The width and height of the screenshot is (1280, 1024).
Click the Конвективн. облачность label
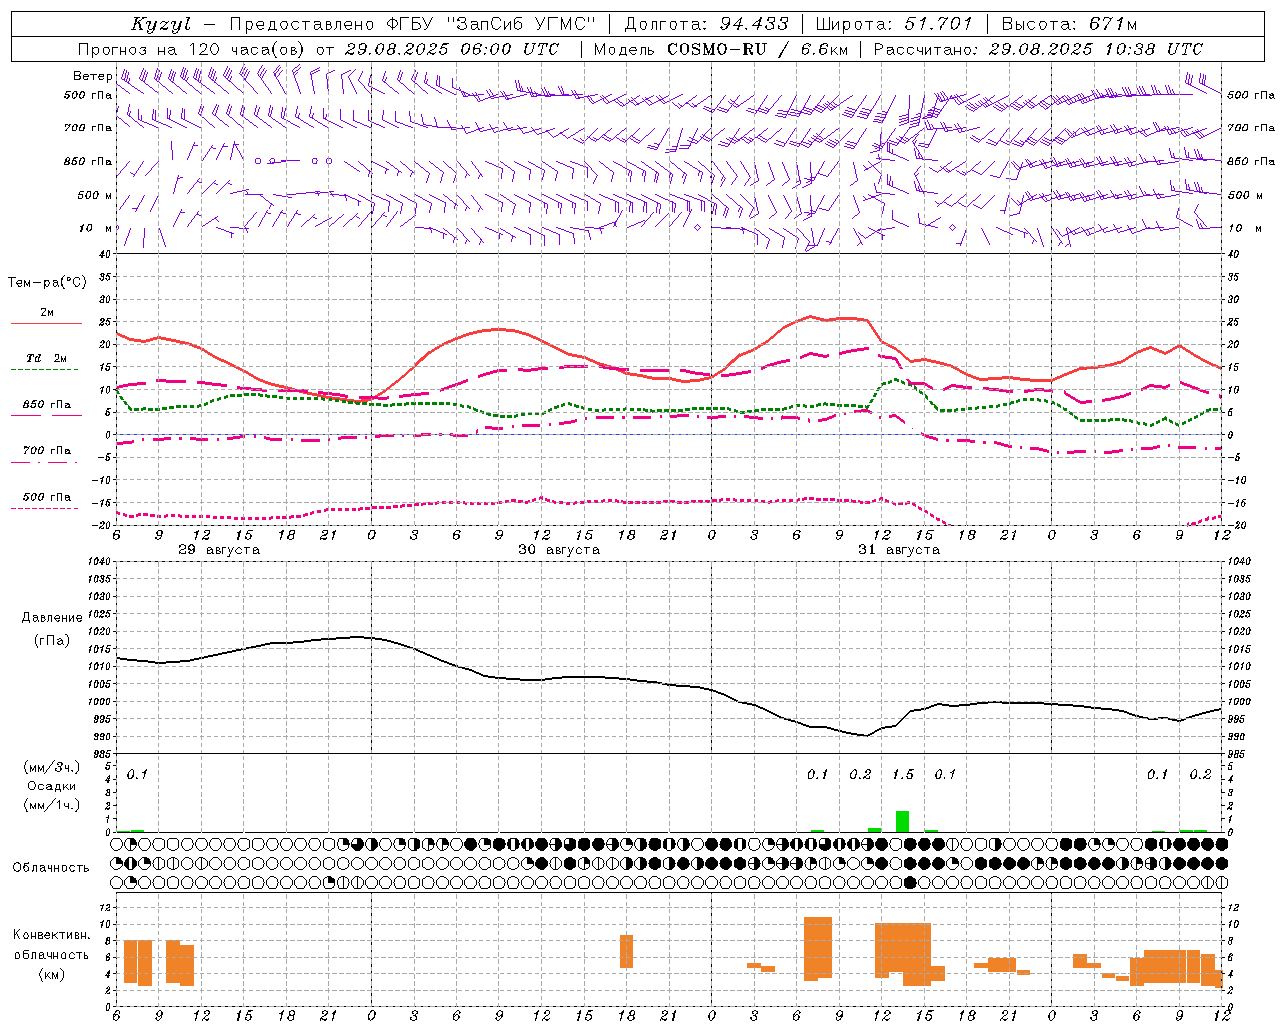pyautogui.click(x=52, y=945)
